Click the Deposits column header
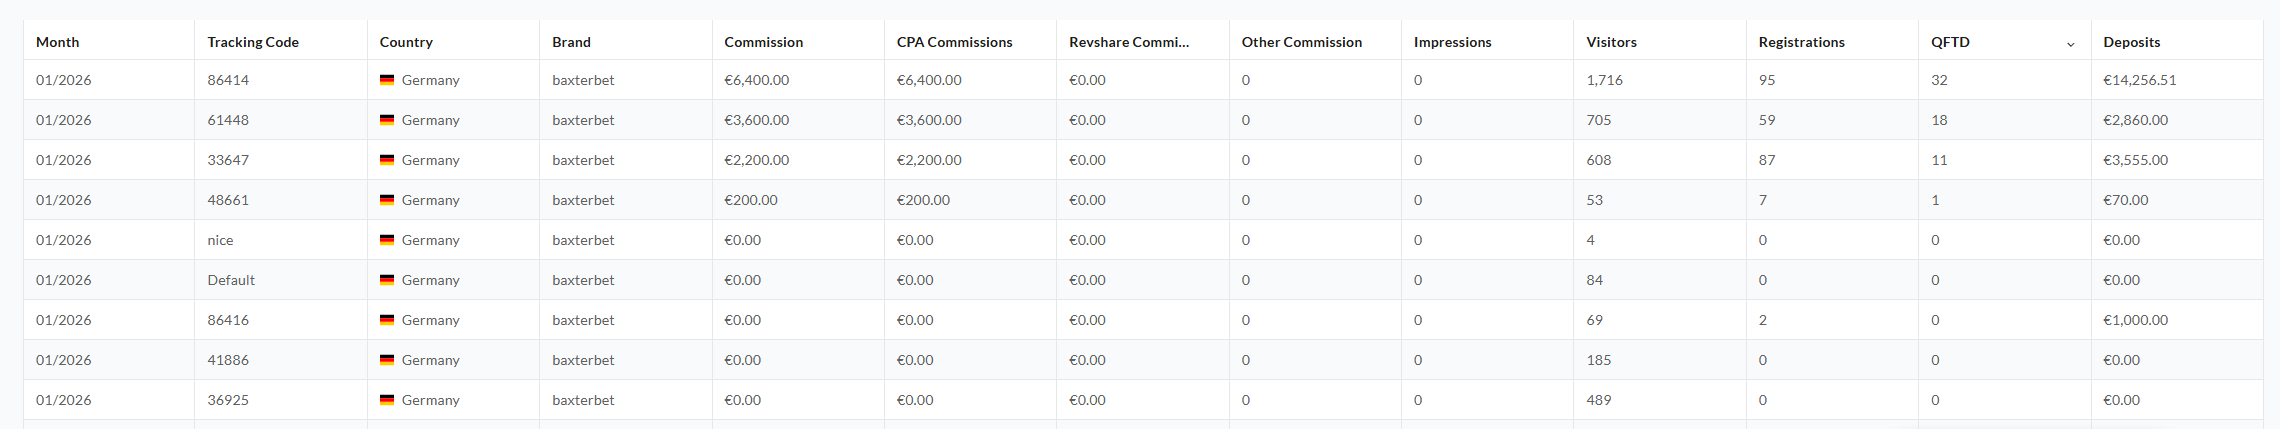The width and height of the screenshot is (2280, 429). coord(2131,42)
